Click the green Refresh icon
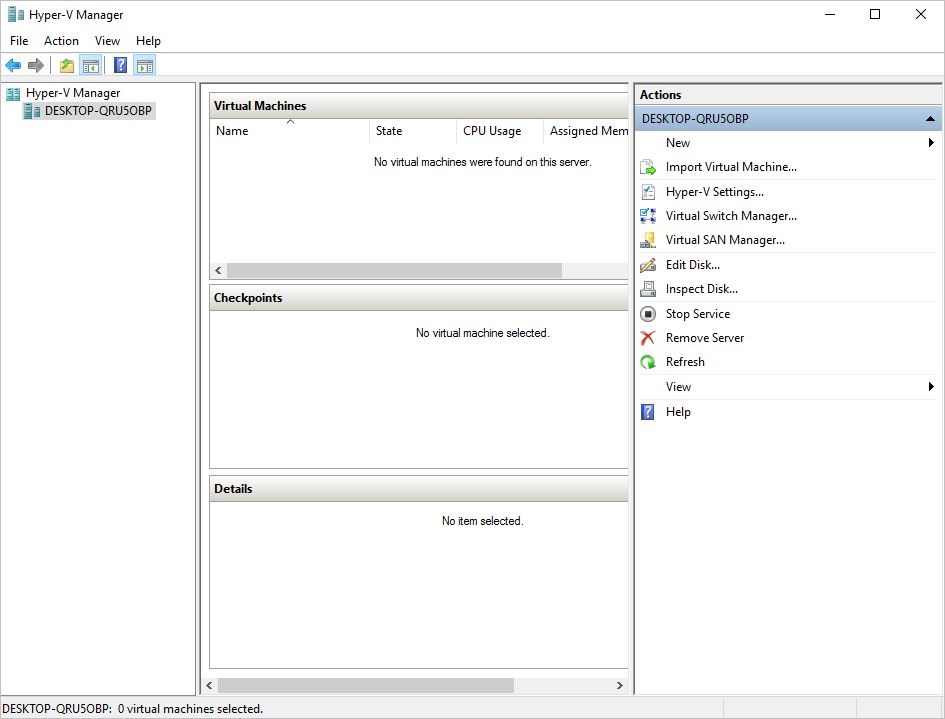 (x=648, y=362)
